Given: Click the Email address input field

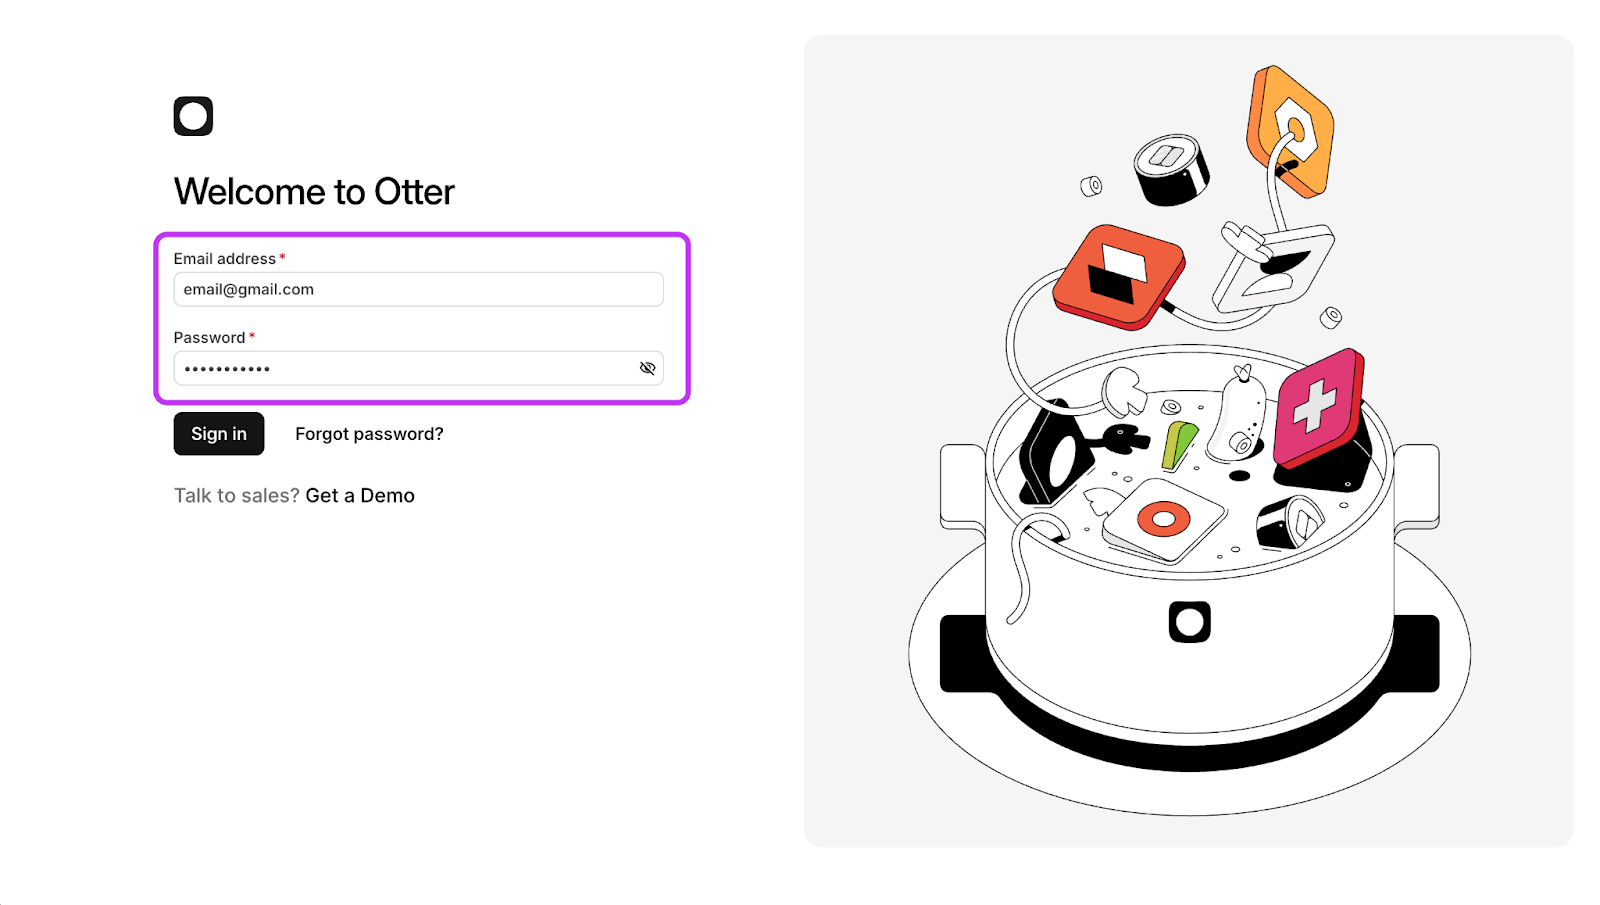Looking at the screenshot, I should coord(418,289).
